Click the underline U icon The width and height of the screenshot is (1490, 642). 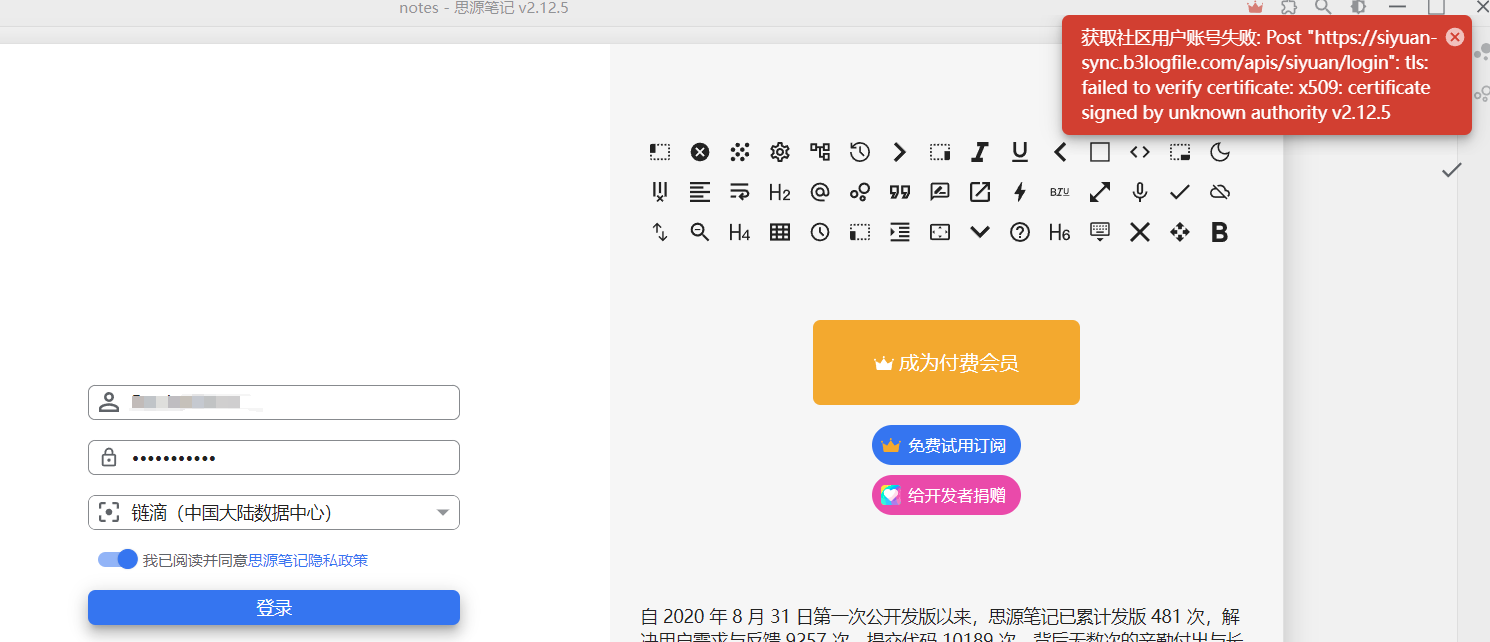(x=1020, y=152)
